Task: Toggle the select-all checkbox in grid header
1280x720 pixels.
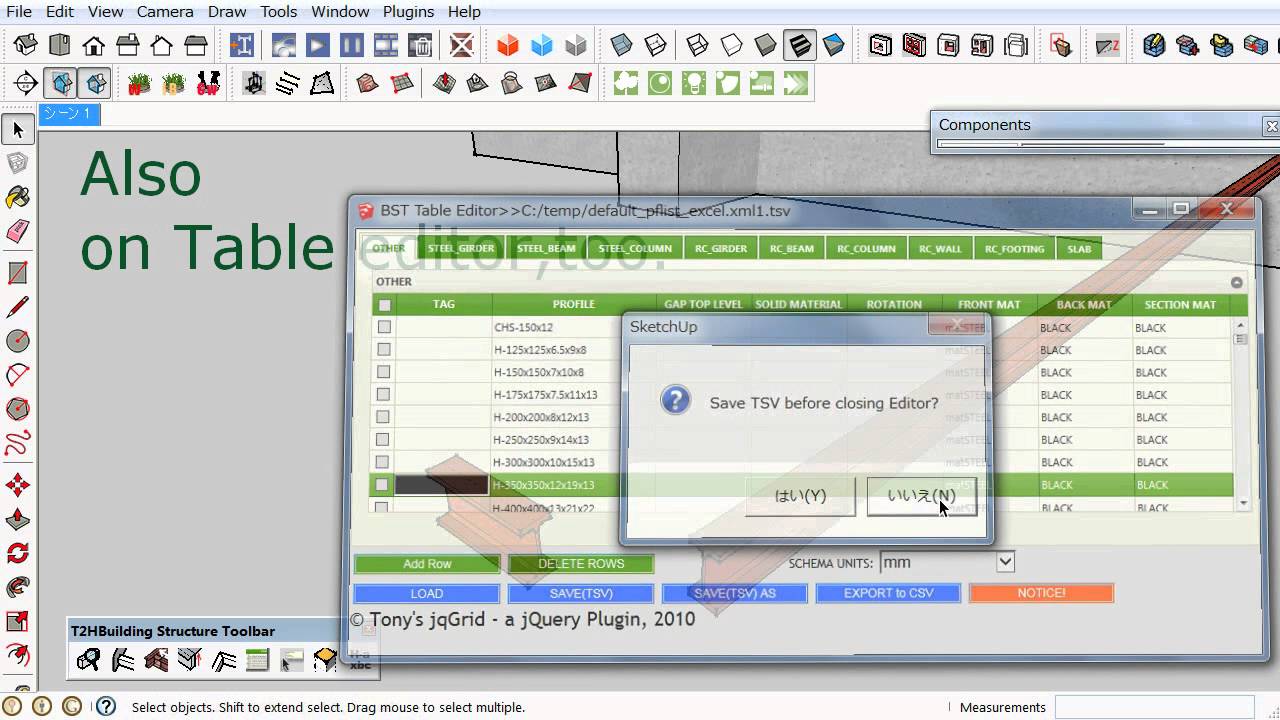Action: [x=384, y=305]
